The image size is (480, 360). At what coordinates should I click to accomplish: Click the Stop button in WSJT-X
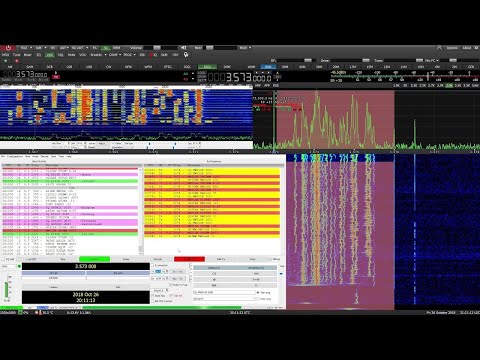[x=63, y=259]
